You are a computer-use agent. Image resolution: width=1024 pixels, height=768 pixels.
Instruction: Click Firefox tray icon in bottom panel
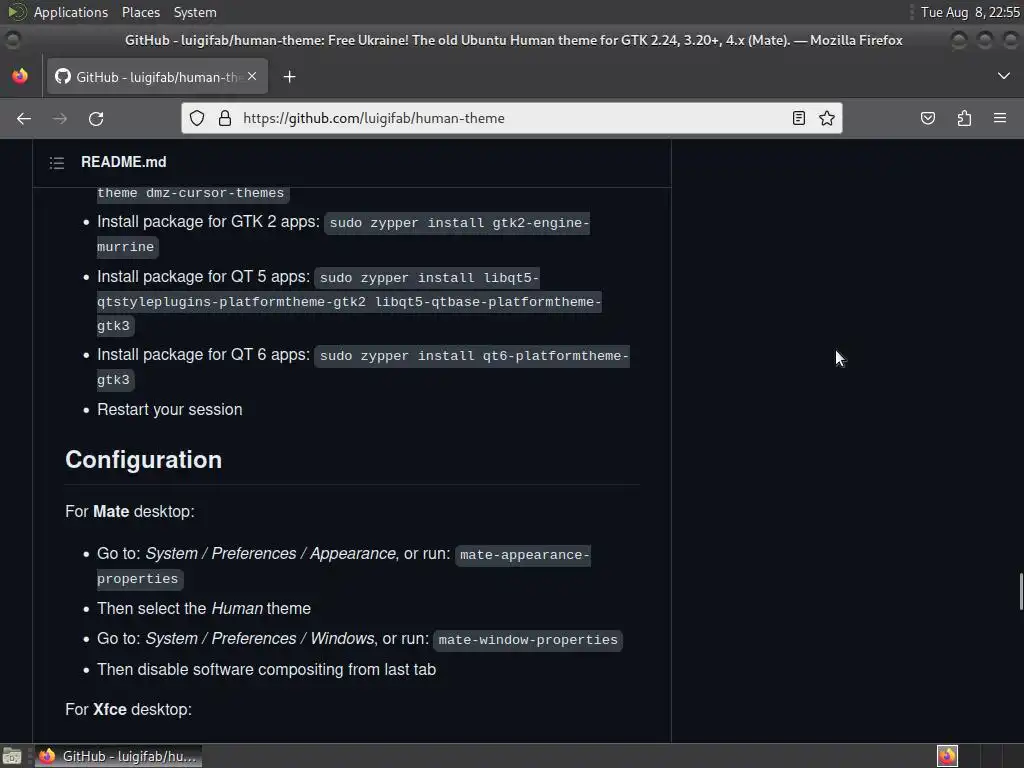[947, 756]
